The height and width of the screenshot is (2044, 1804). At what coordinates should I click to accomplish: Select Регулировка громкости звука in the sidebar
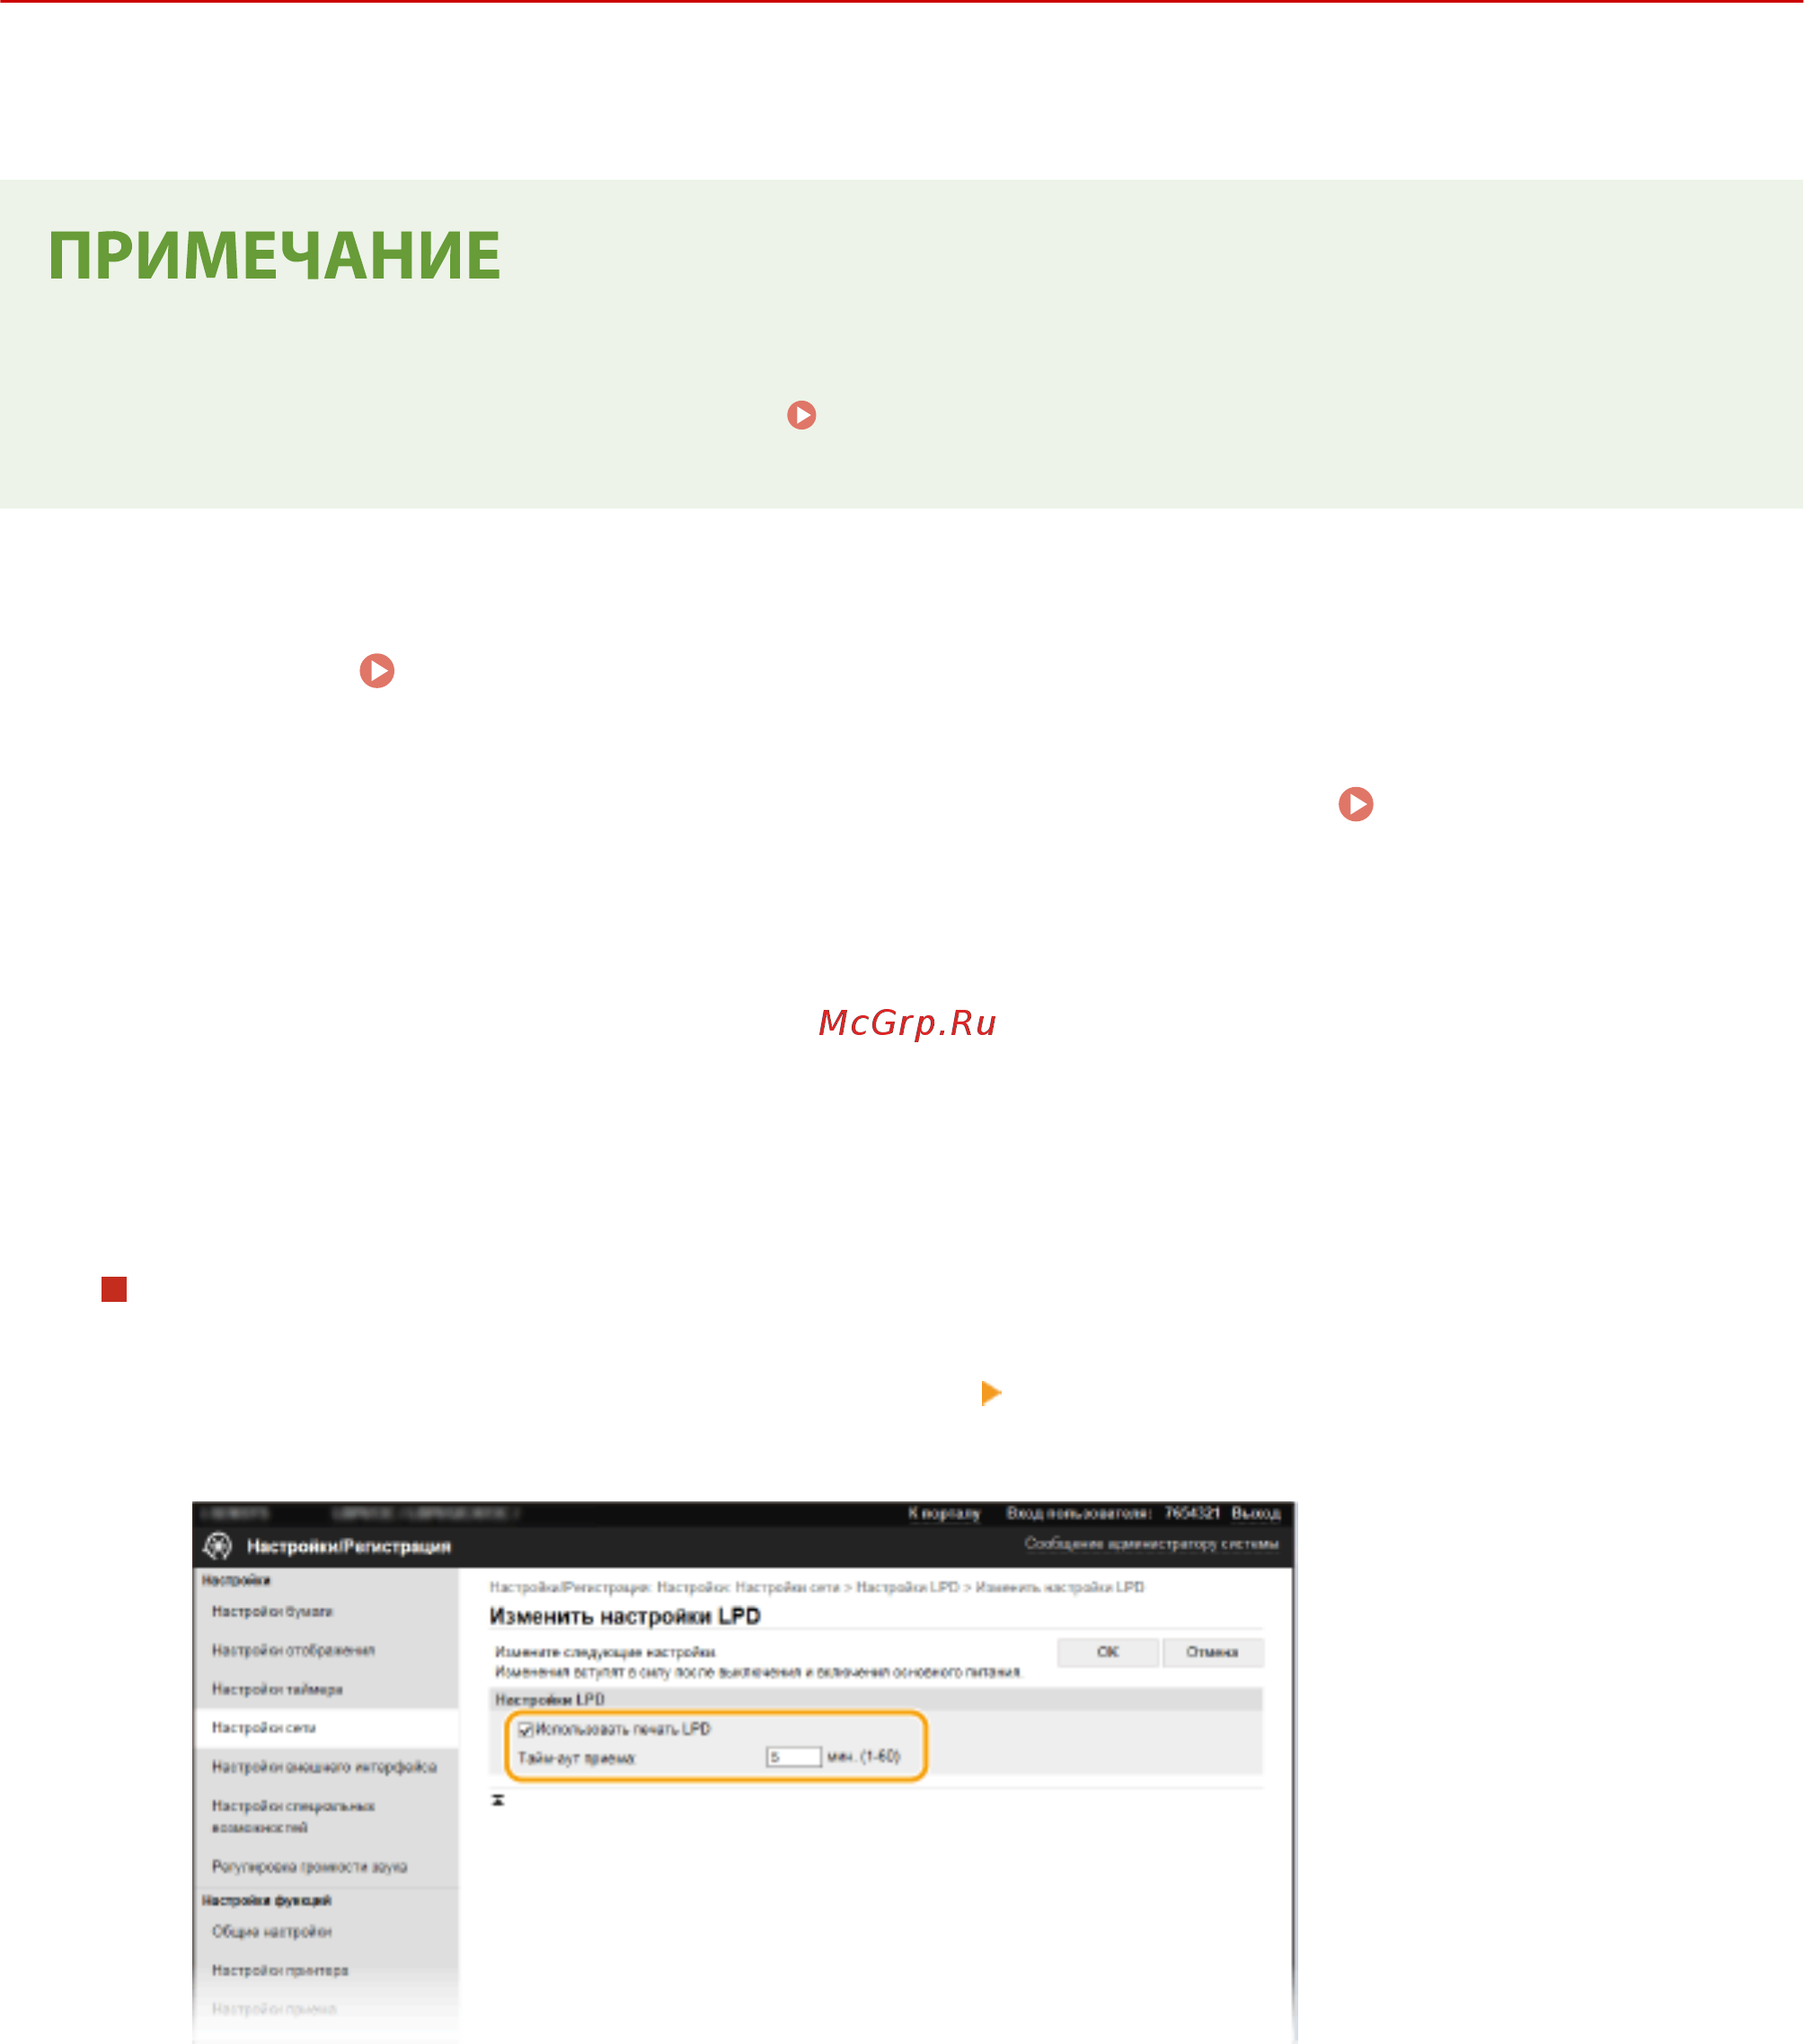click(309, 1867)
